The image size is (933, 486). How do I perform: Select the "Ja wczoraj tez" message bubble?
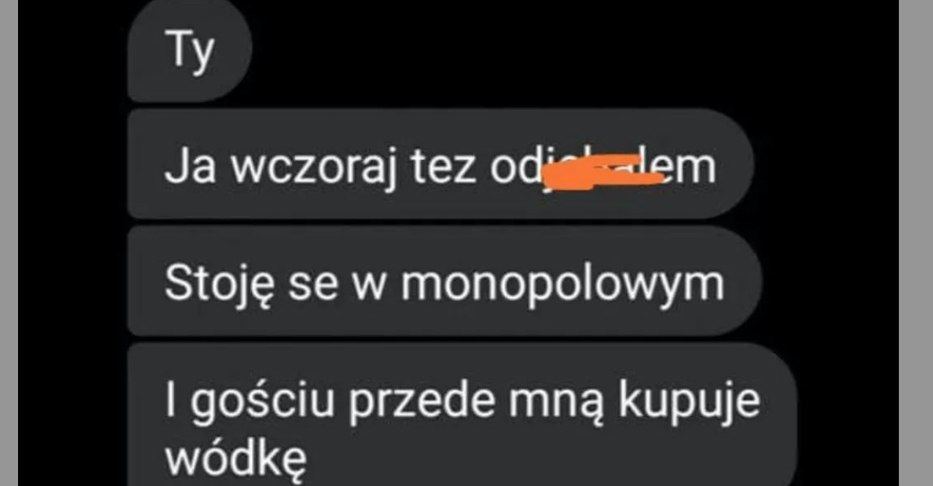coord(441,164)
